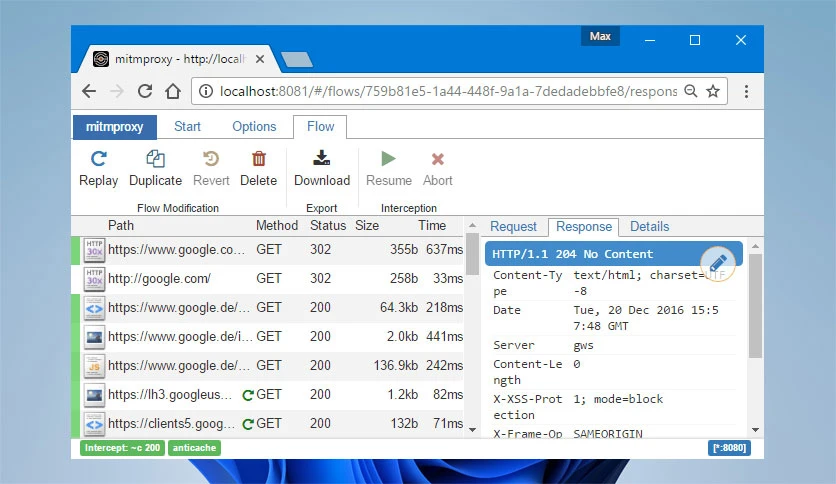Click the Max profile button in title bar
836x484 pixels.
[x=600, y=36]
